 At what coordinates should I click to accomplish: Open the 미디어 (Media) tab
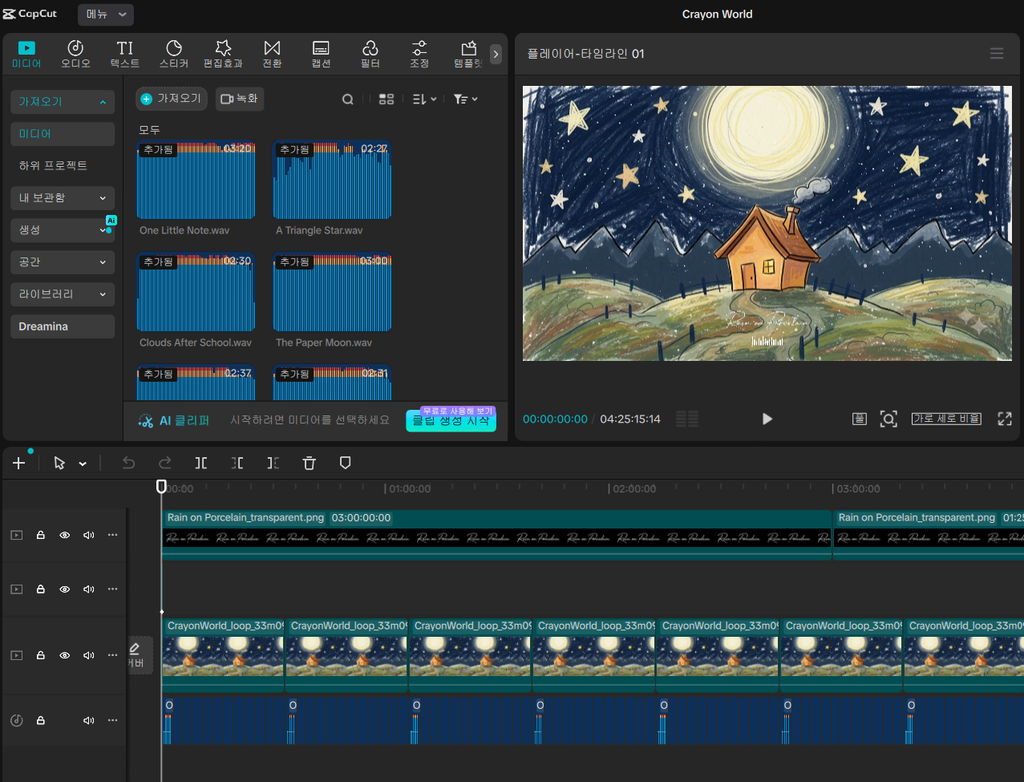click(26, 54)
